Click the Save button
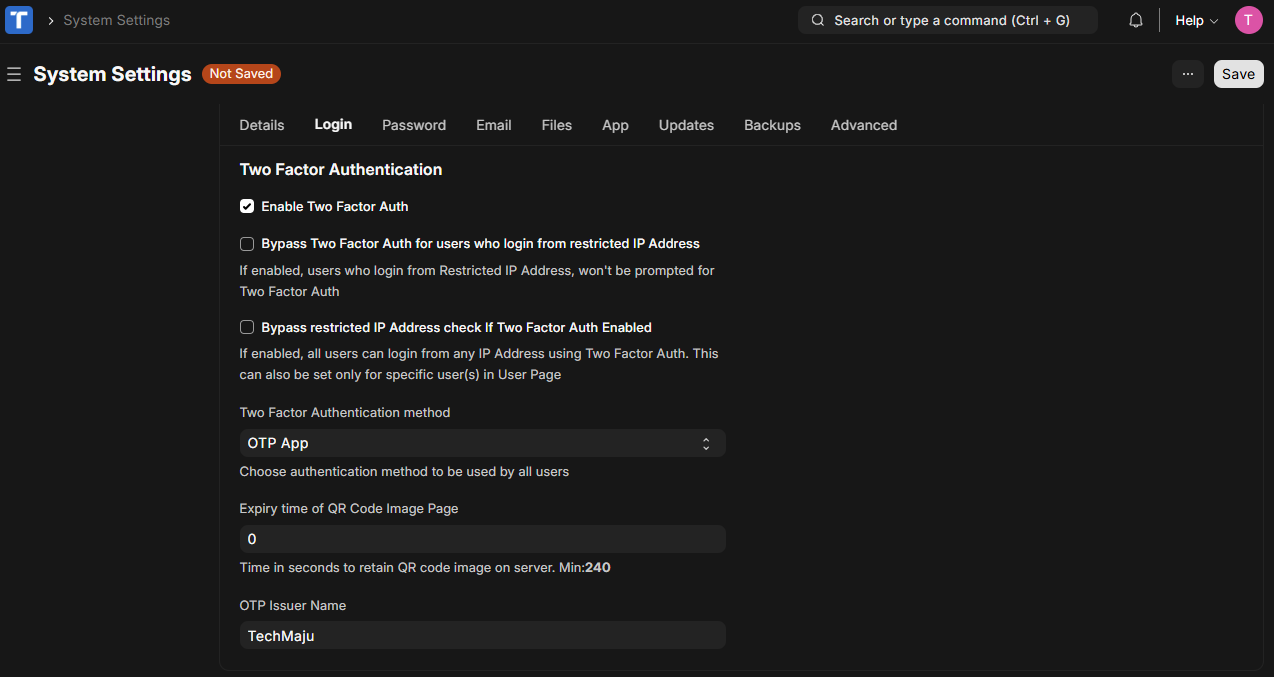Viewport: 1274px width, 677px height. click(x=1238, y=73)
